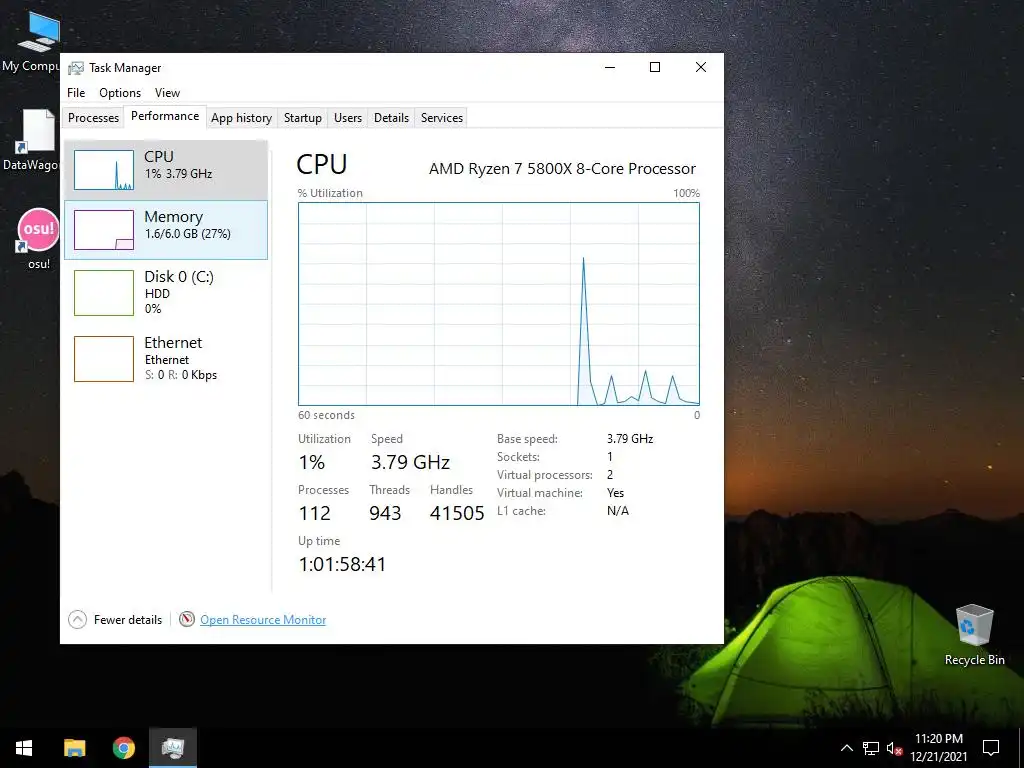1024x768 pixels.
Task: Select the Memory mini graph thumbnail
Action: point(104,230)
